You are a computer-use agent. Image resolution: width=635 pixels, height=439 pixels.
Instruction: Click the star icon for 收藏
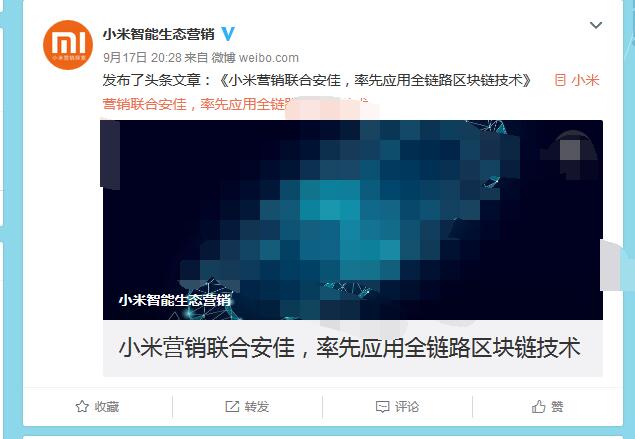[x=82, y=406]
